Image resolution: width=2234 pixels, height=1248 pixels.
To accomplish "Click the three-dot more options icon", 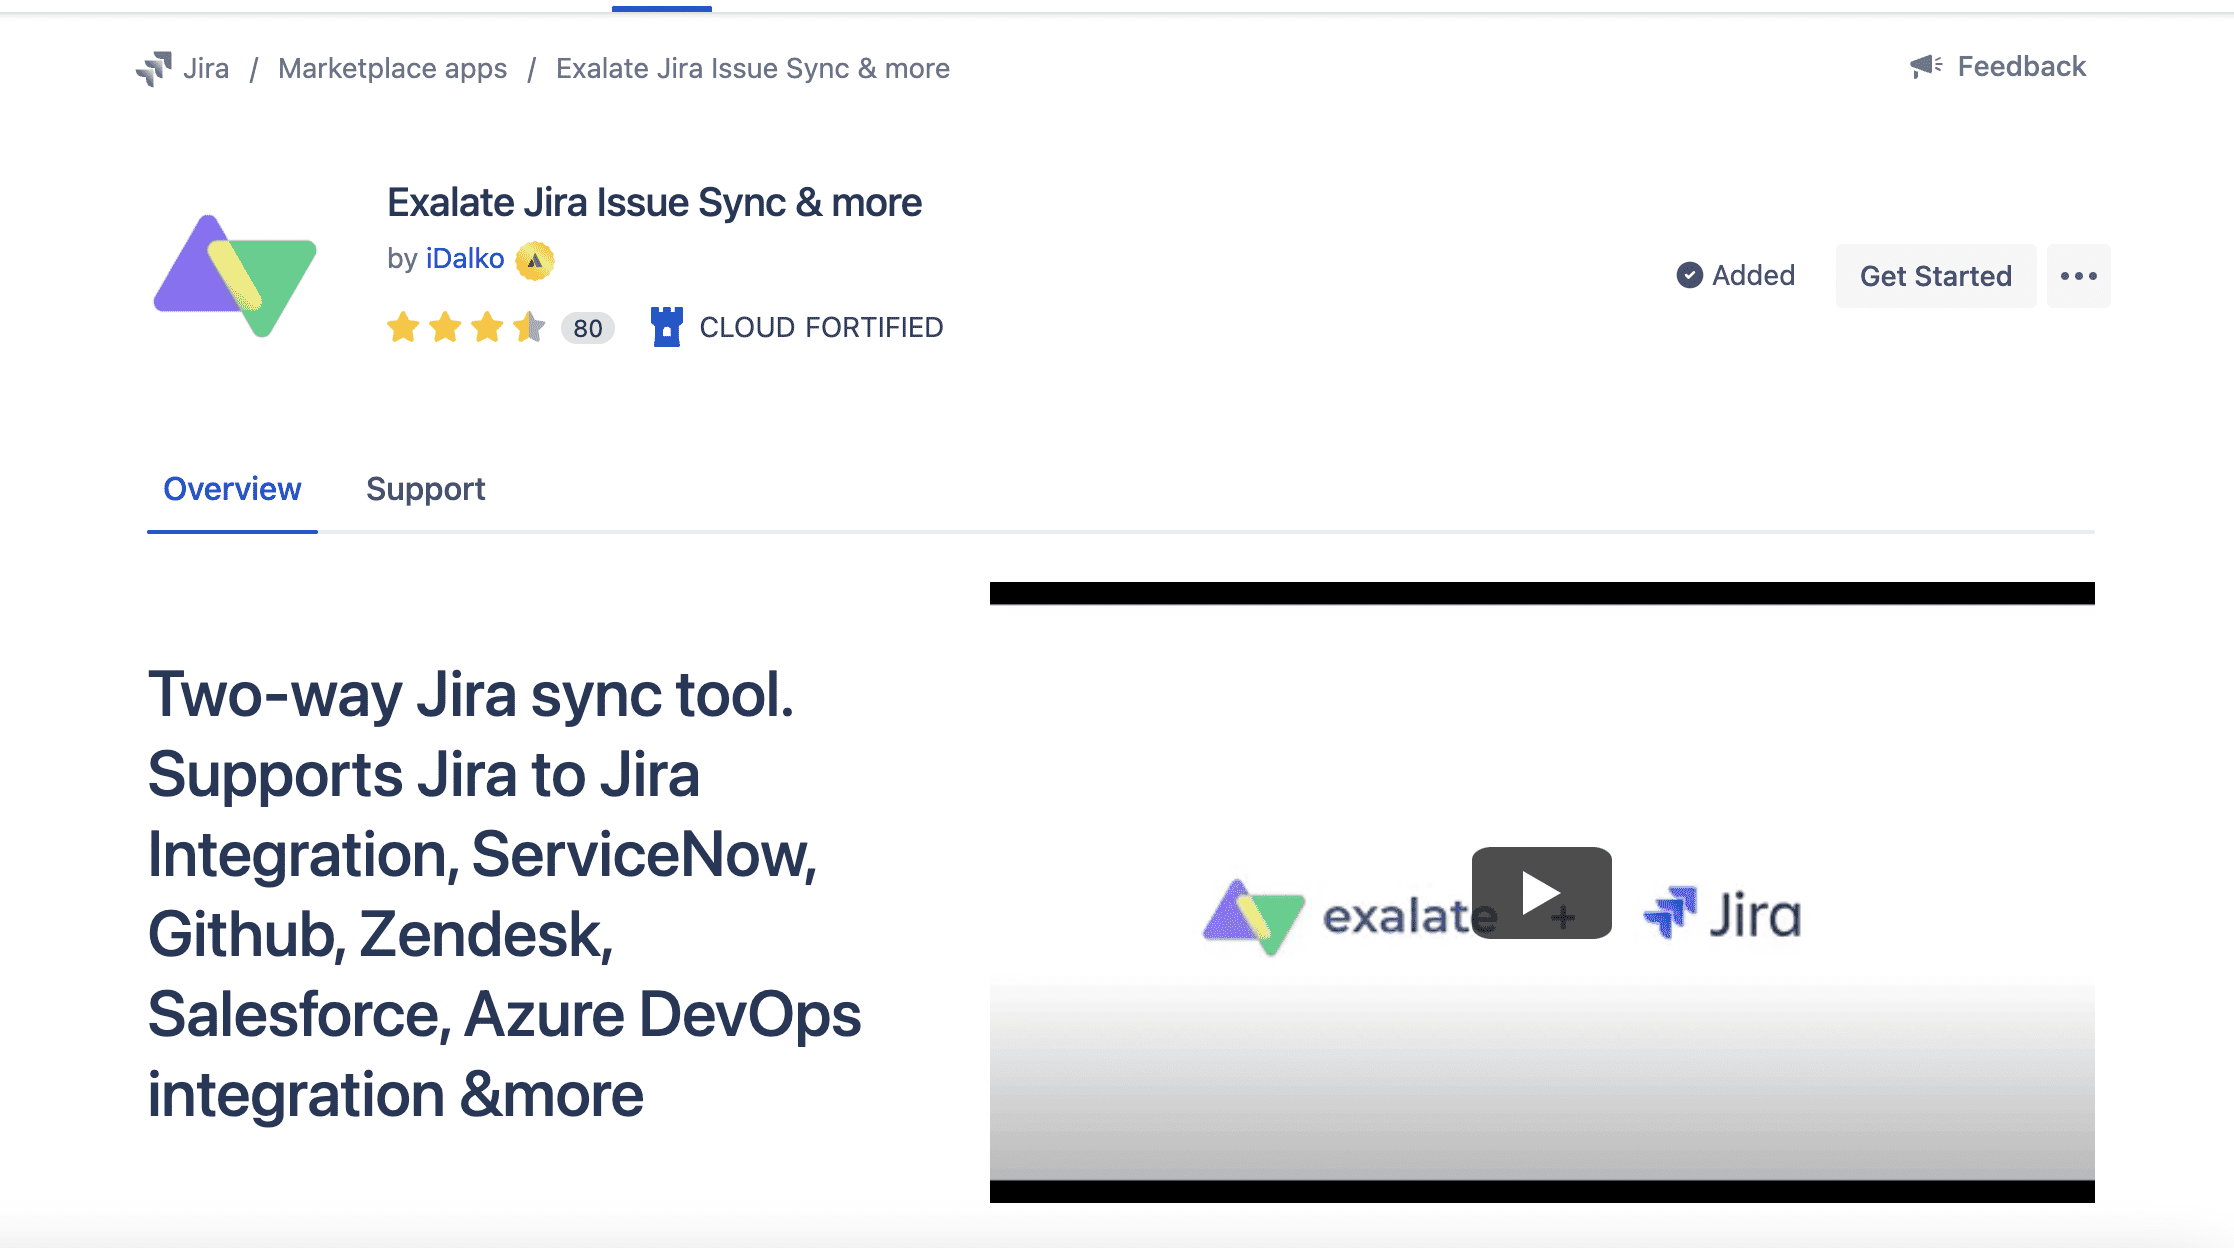I will pyautogui.click(x=2079, y=276).
